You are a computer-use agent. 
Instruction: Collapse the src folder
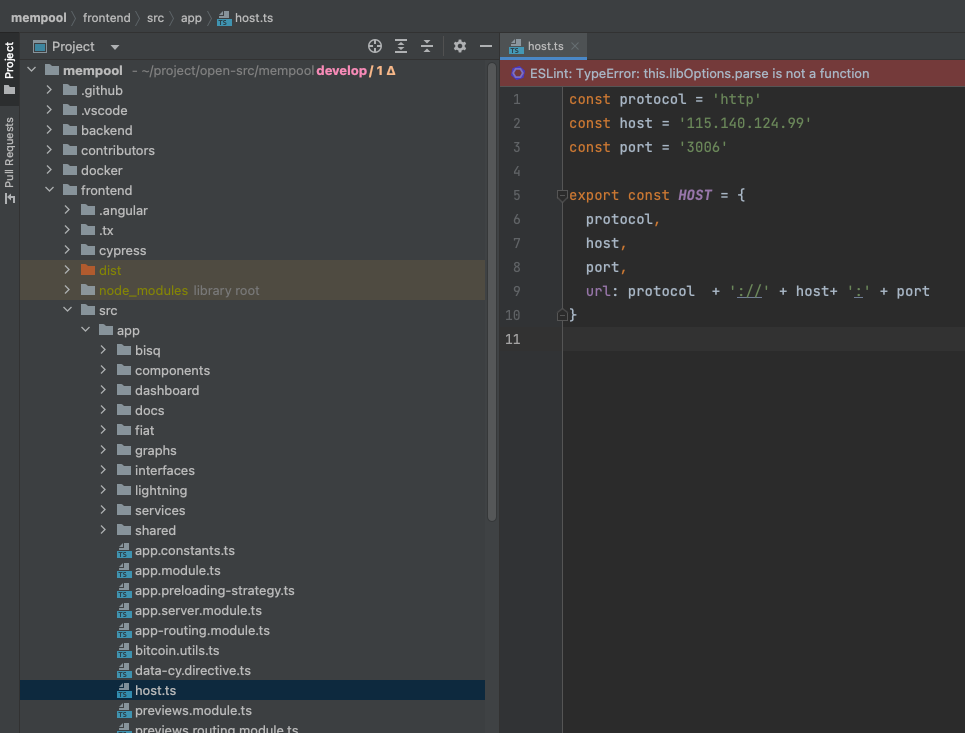[x=67, y=310]
